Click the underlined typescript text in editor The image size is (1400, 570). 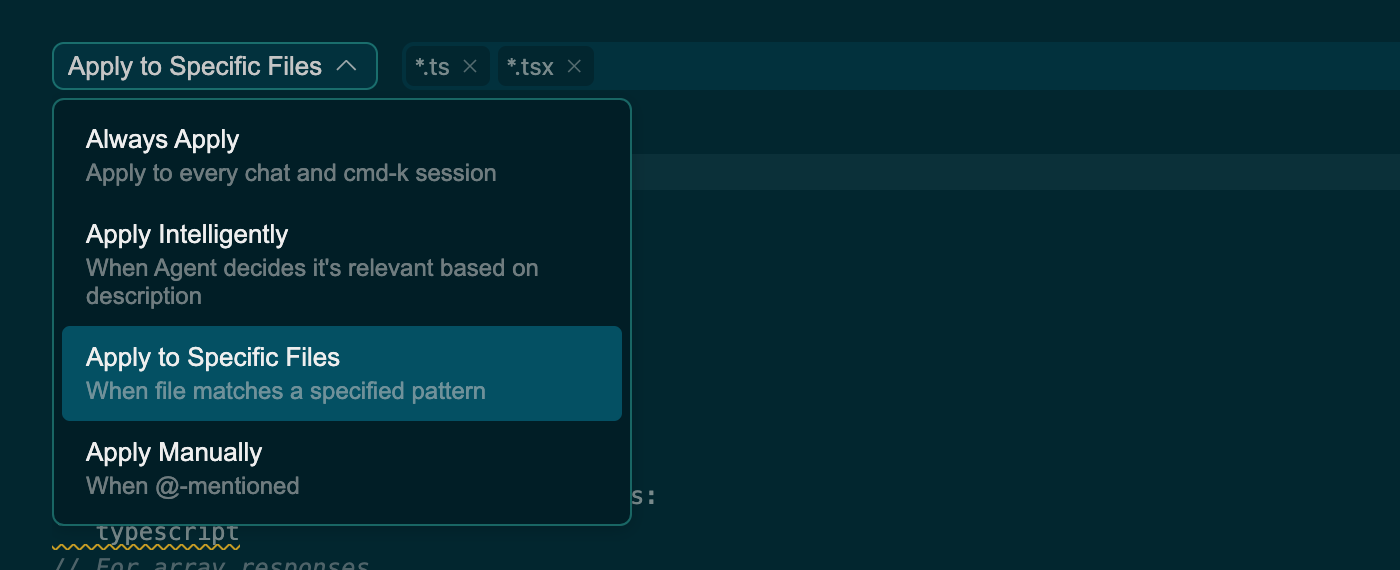168,534
